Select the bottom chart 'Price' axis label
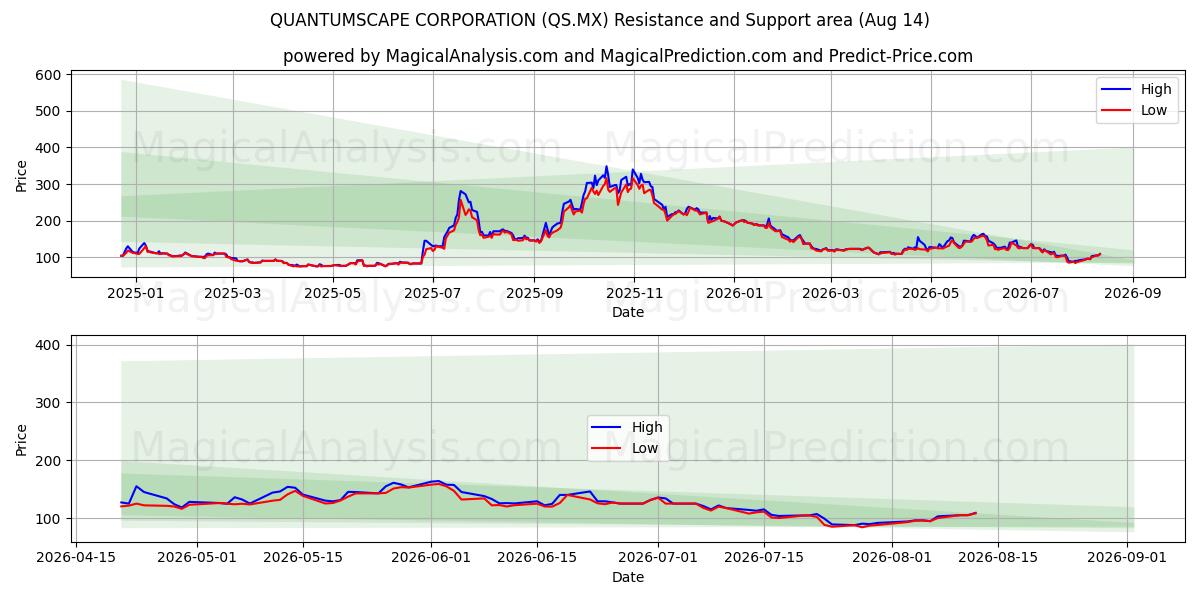 (x=22, y=440)
